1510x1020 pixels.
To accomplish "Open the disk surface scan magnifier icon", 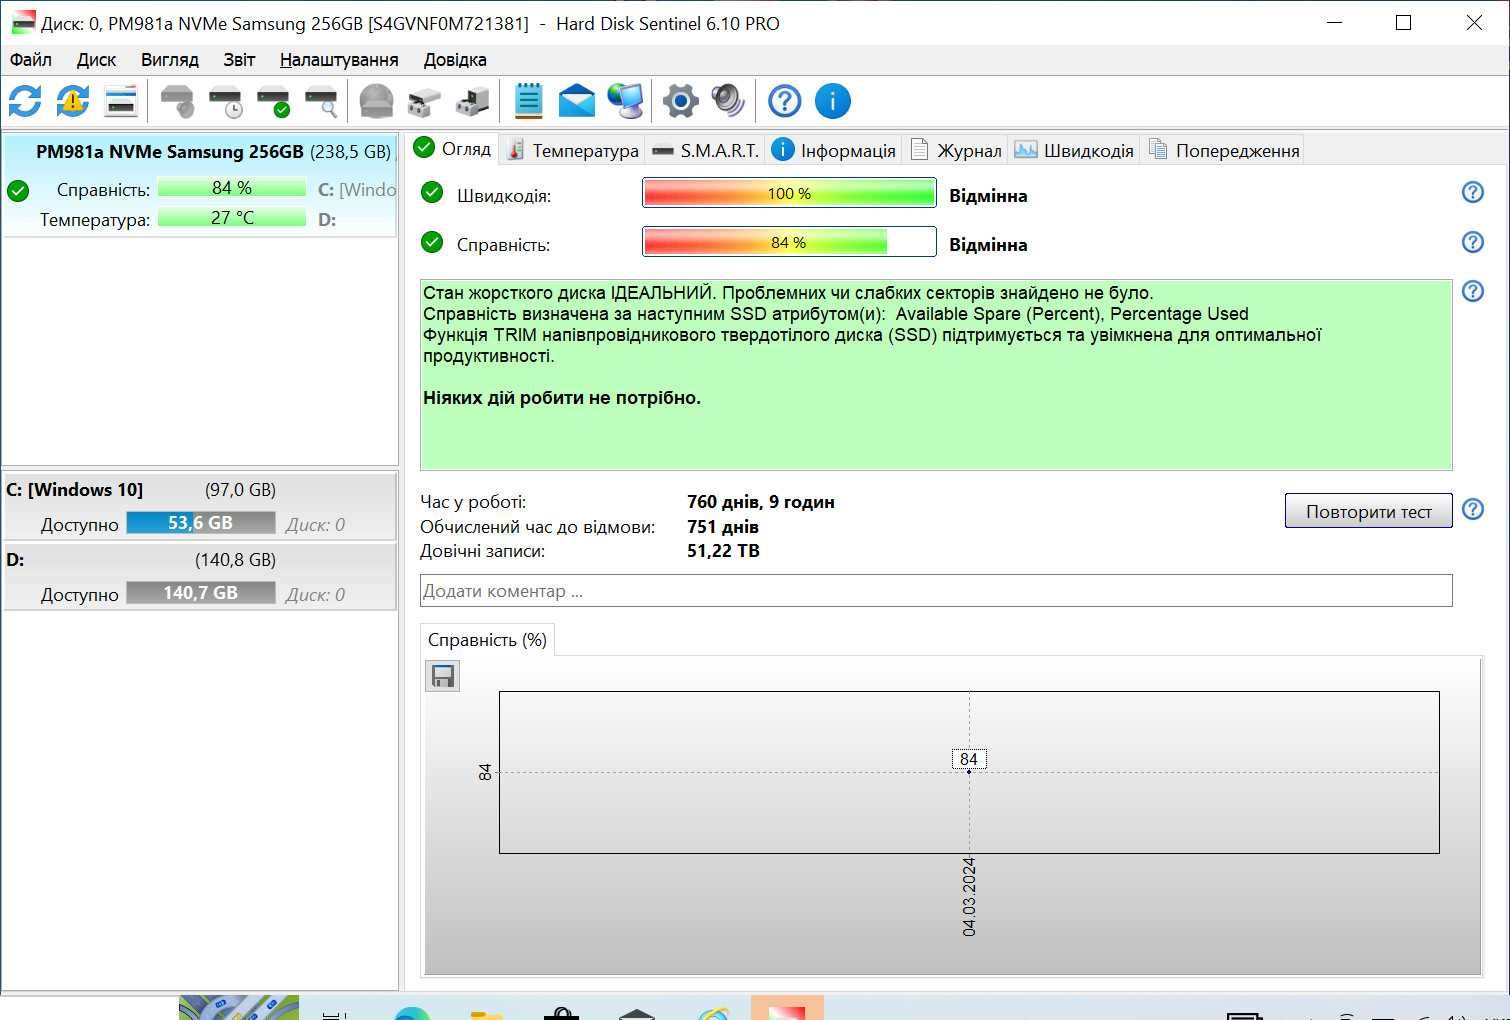I will click(x=321, y=101).
